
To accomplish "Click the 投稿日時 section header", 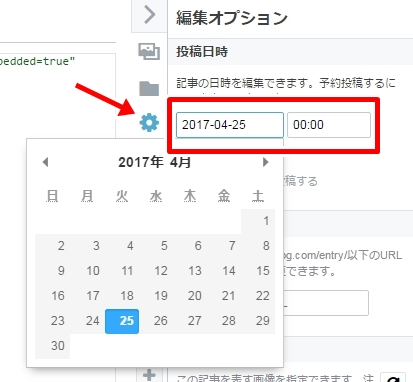I will point(202,52).
